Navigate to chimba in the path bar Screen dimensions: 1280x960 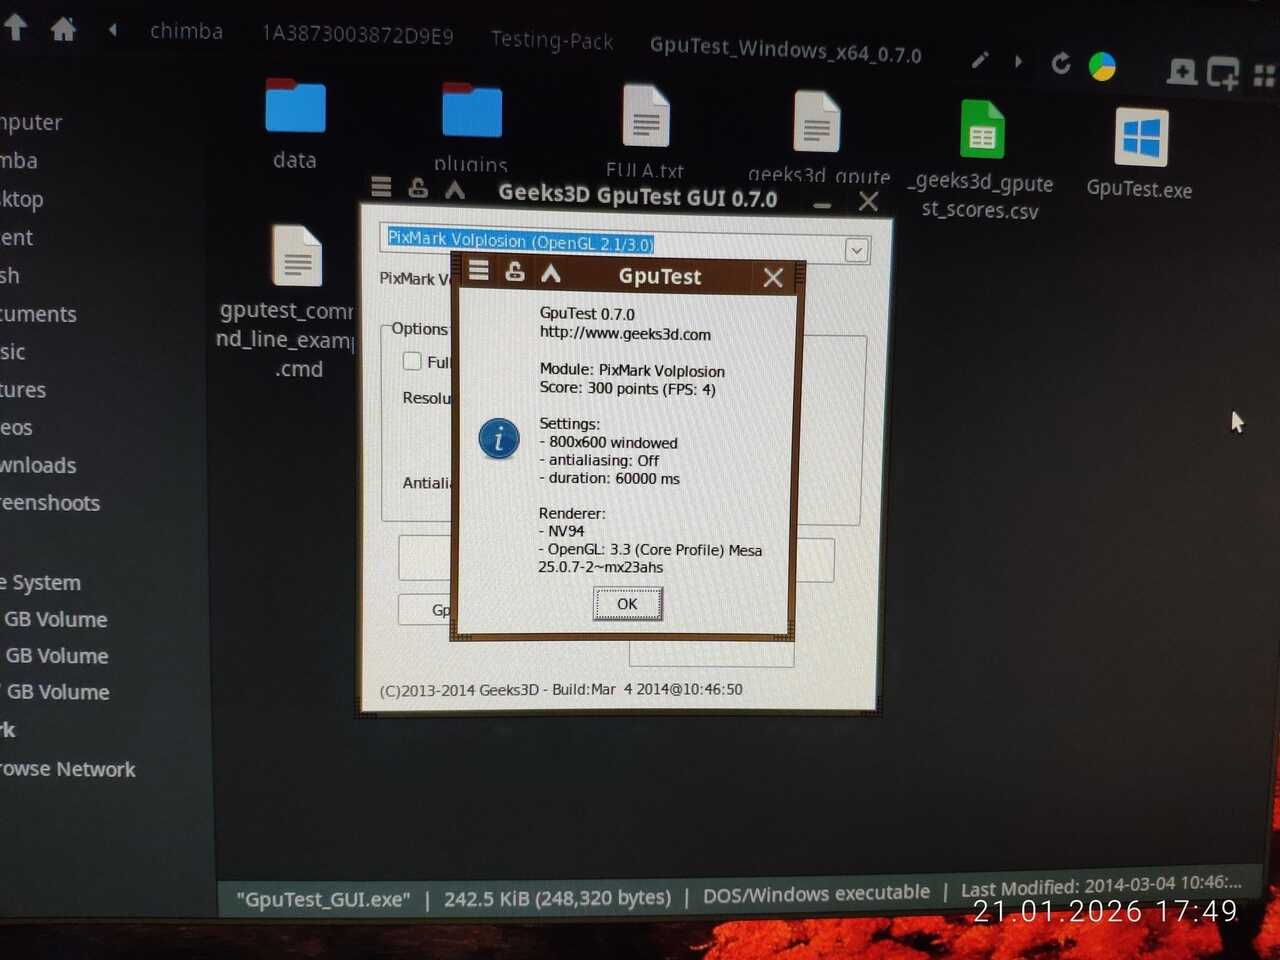pos(186,31)
